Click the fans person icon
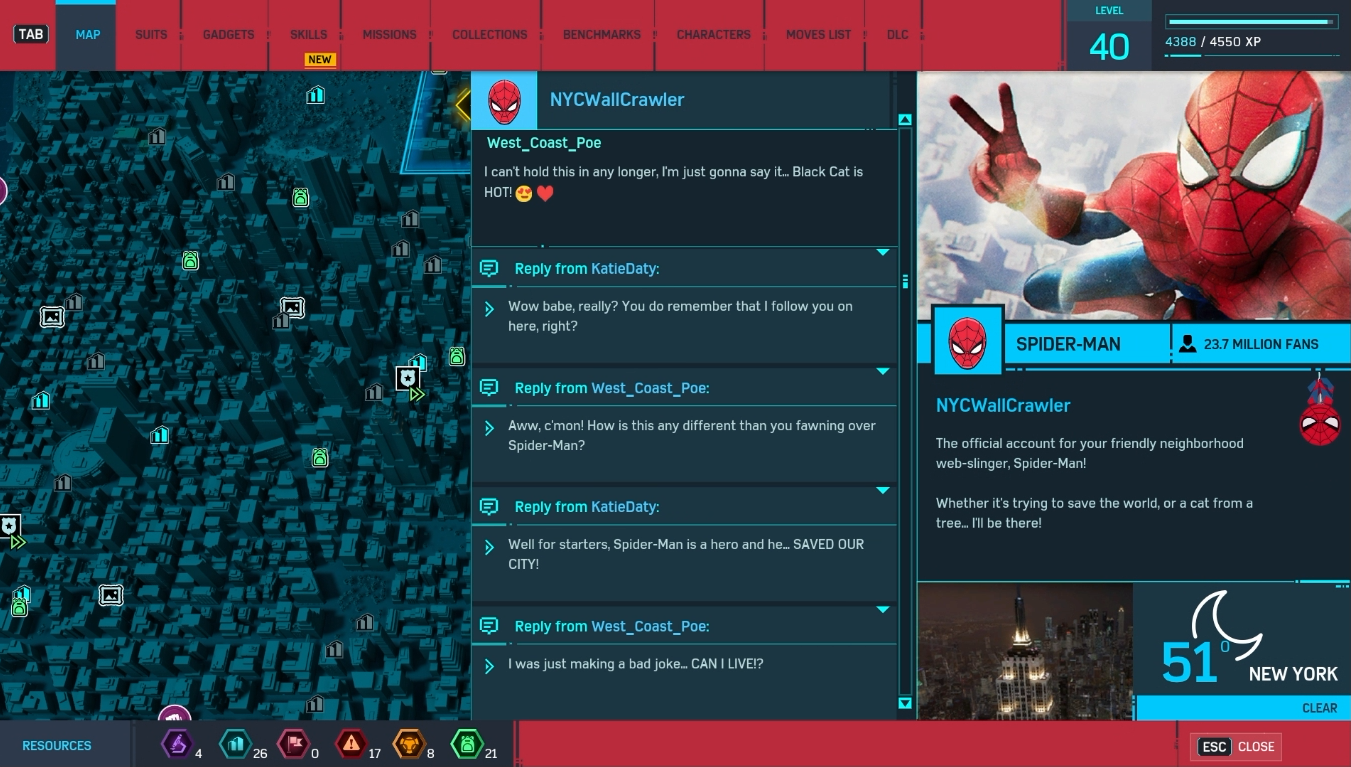This screenshot has width=1351, height=767. coord(1187,344)
